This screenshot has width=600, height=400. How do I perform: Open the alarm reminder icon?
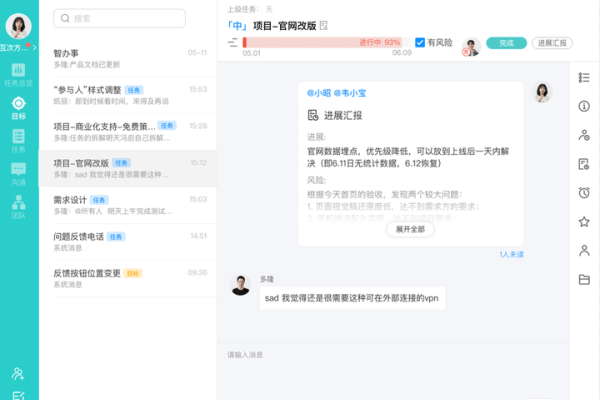coord(584,193)
